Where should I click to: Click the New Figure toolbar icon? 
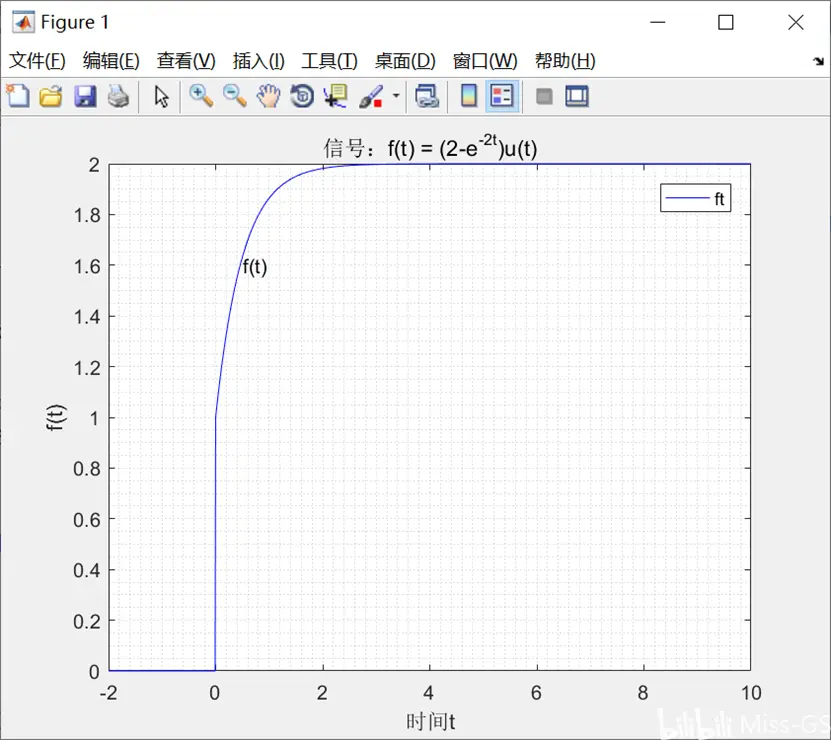[18, 96]
